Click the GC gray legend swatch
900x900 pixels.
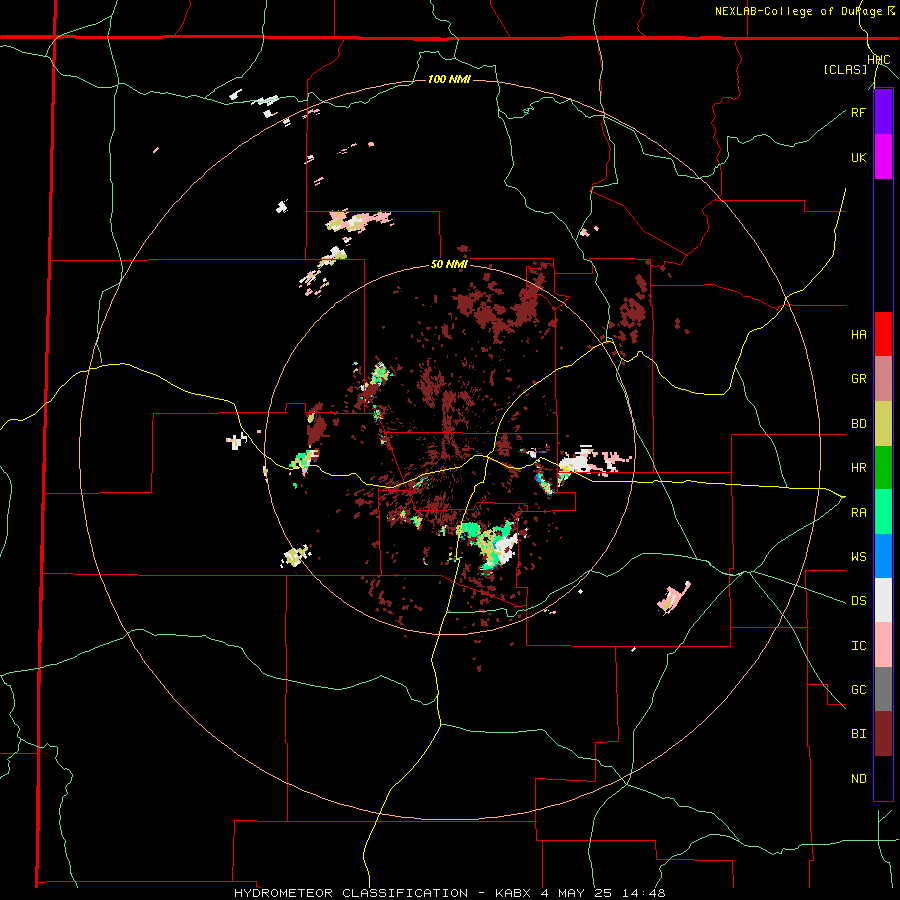pyautogui.click(x=883, y=689)
